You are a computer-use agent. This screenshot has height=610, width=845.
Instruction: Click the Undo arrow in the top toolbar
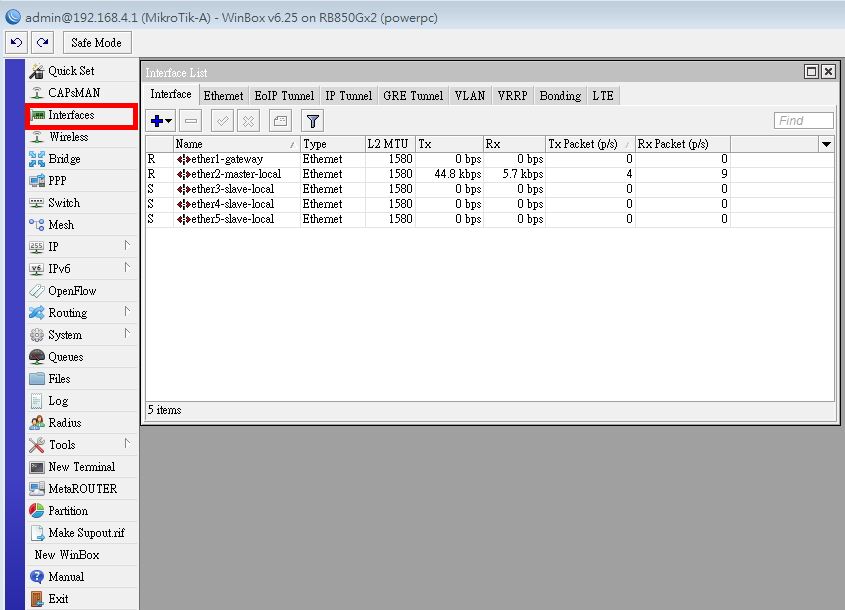coord(15,42)
